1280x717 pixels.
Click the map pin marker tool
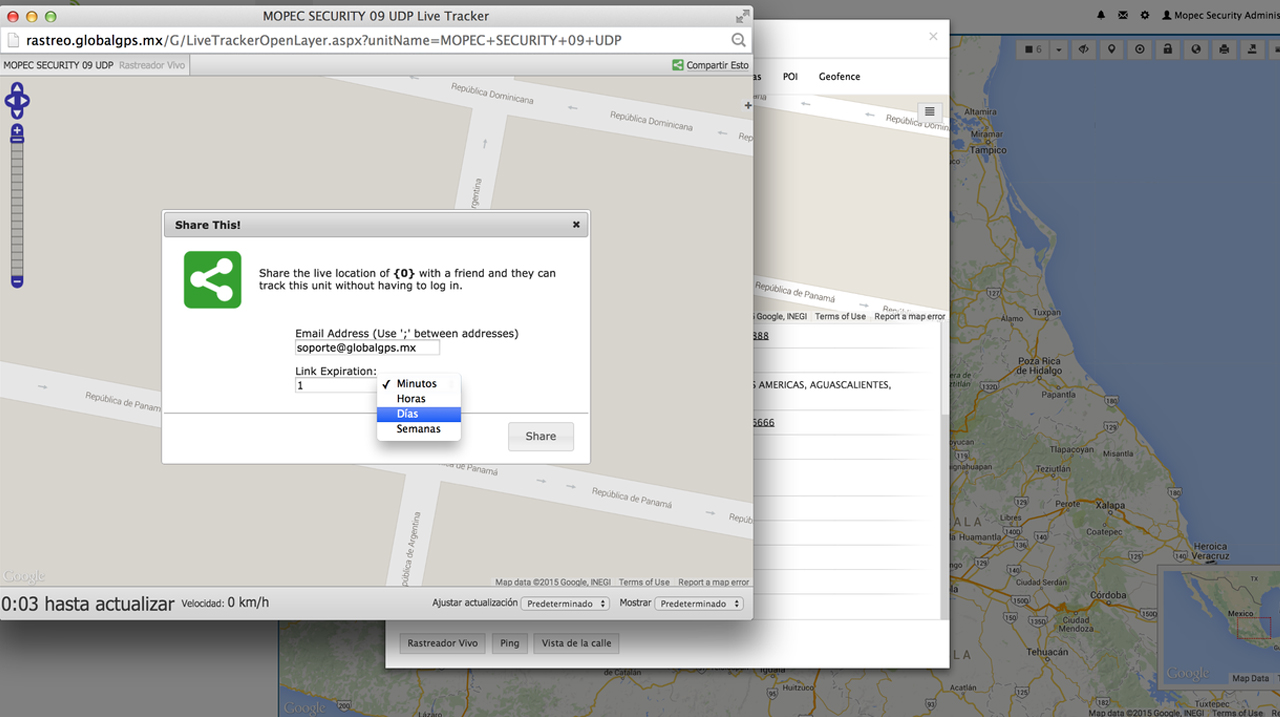1112,50
